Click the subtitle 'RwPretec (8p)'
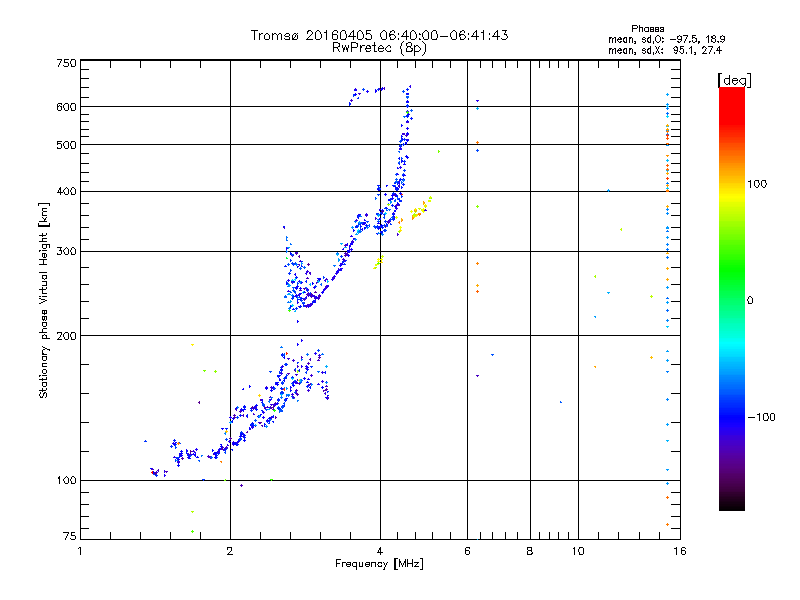800x600 pixels. [379, 48]
